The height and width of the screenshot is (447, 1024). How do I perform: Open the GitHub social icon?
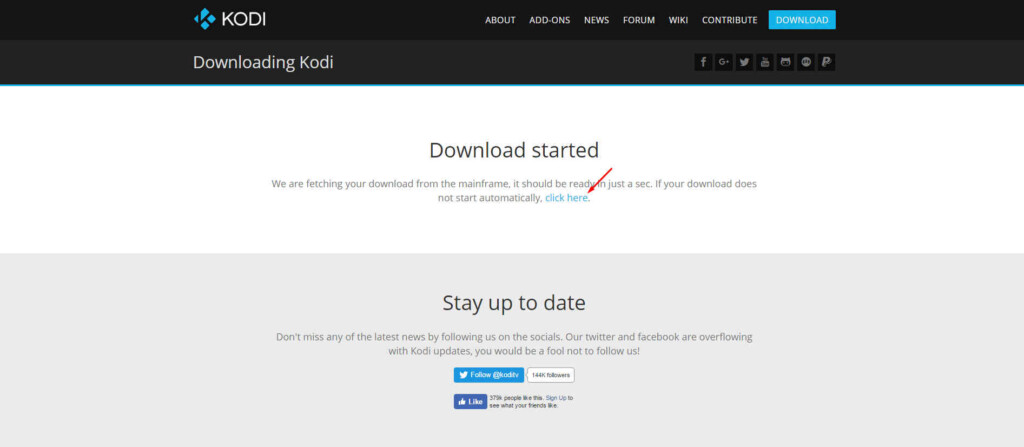786,62
